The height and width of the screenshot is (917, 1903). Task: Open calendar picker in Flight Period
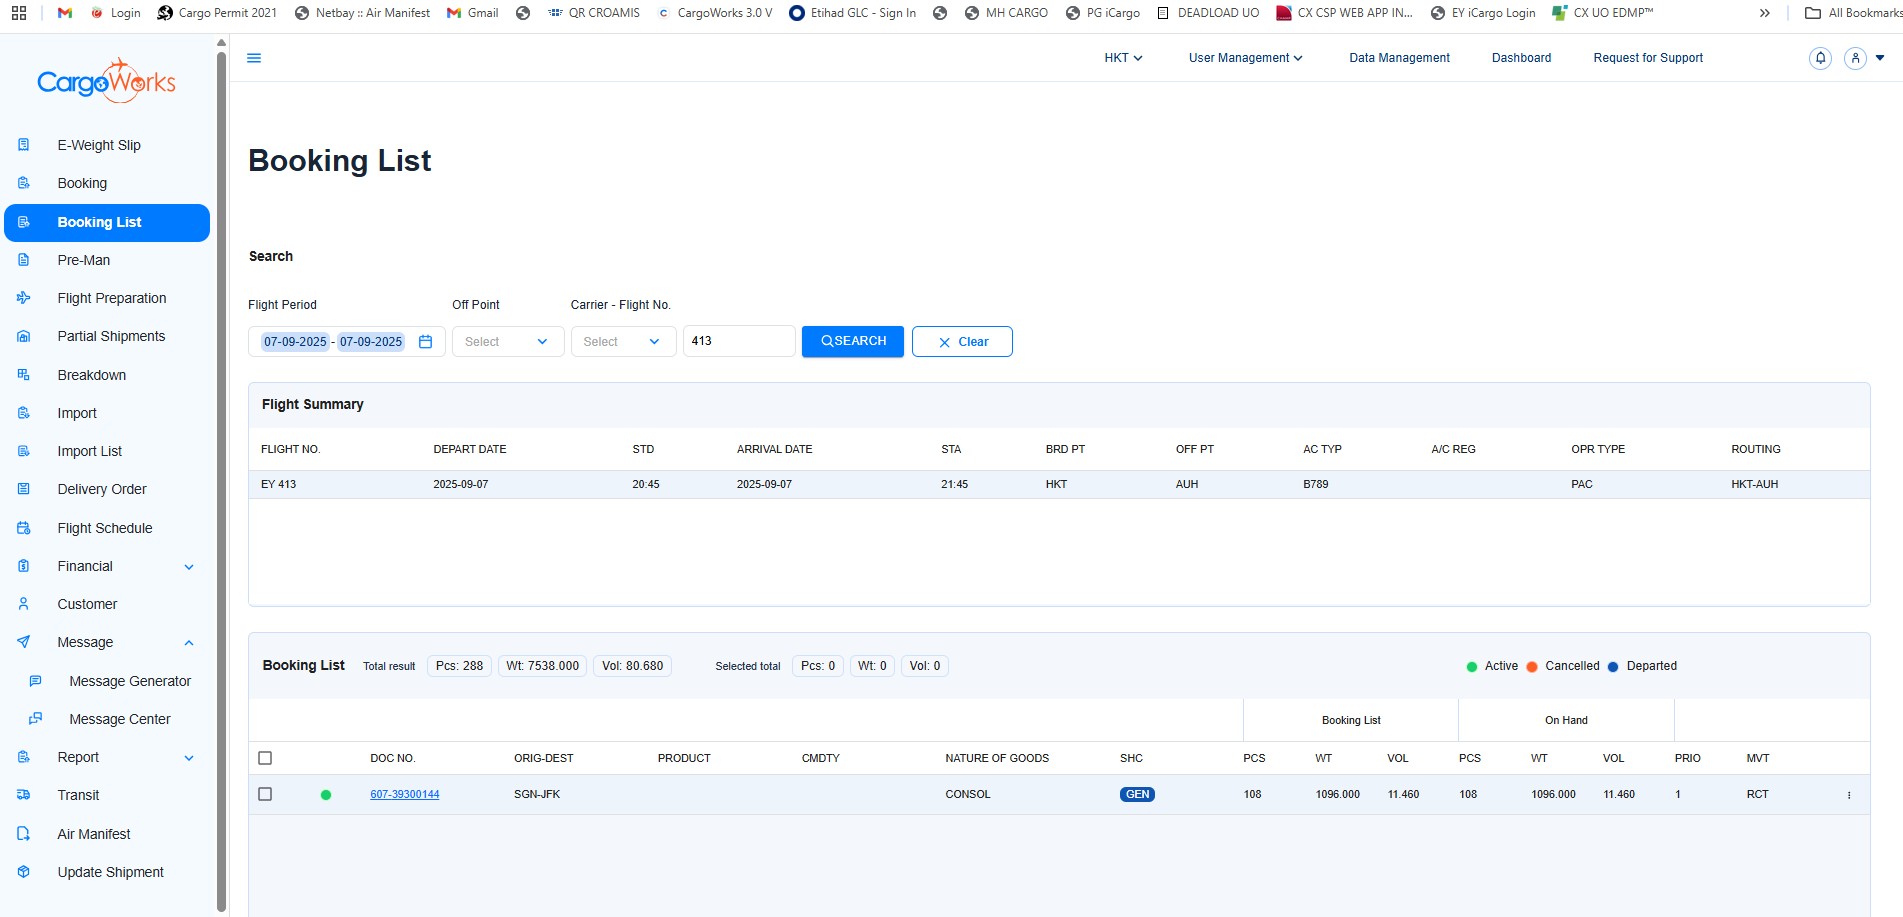pos(425,342)
